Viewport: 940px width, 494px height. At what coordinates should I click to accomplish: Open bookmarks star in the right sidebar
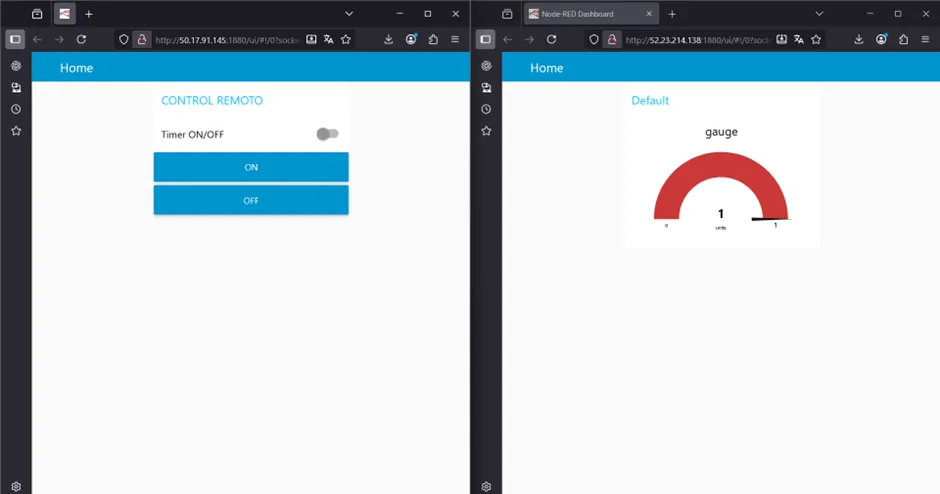[x=486, y=131]
